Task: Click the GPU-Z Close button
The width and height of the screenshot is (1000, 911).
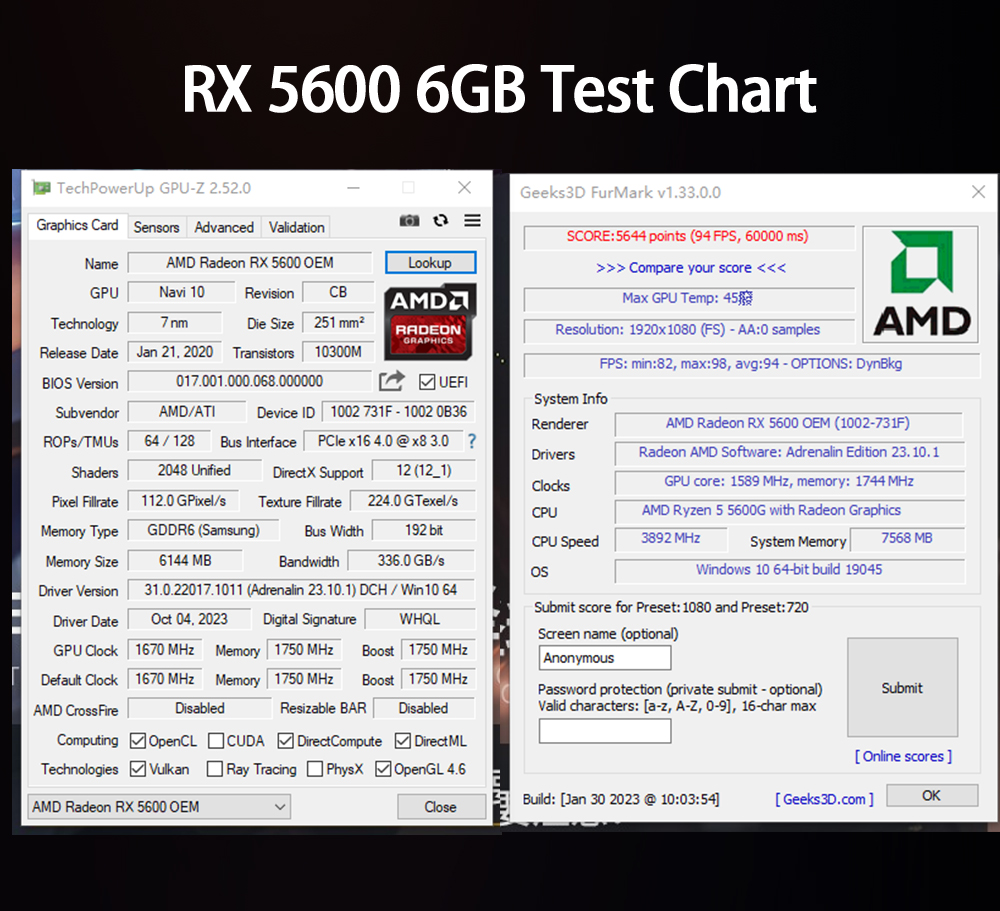Action: point(441,806)
